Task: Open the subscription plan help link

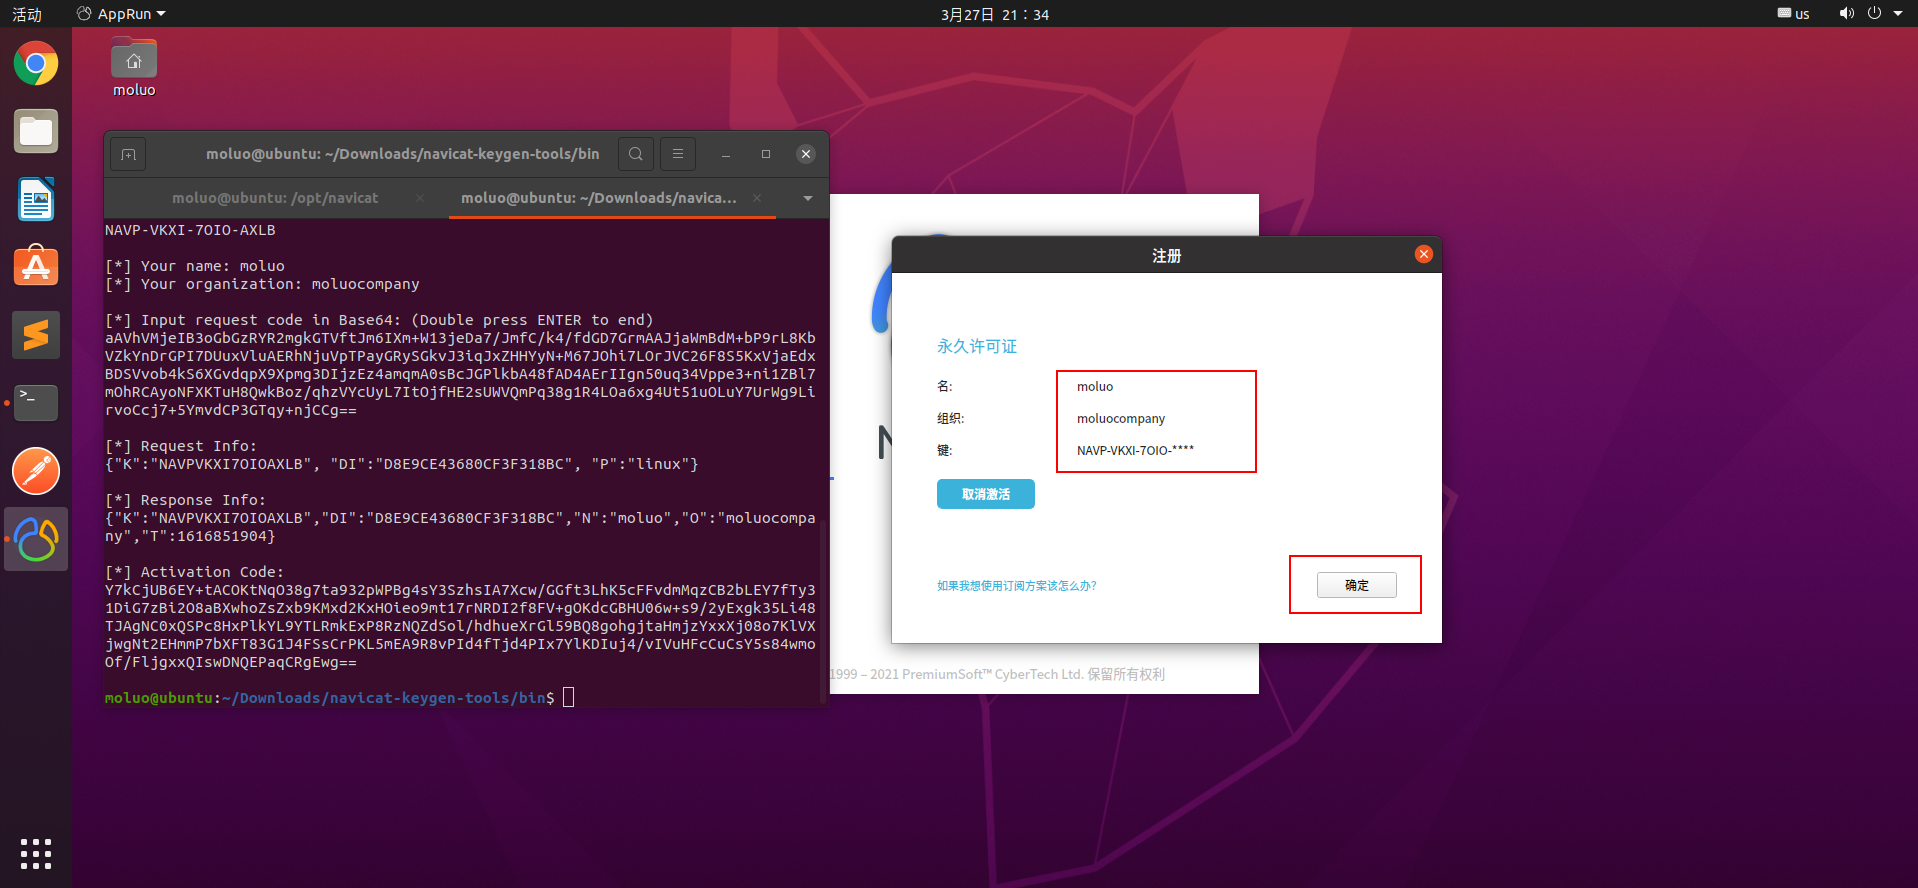Action: (x=1017, y=586)
